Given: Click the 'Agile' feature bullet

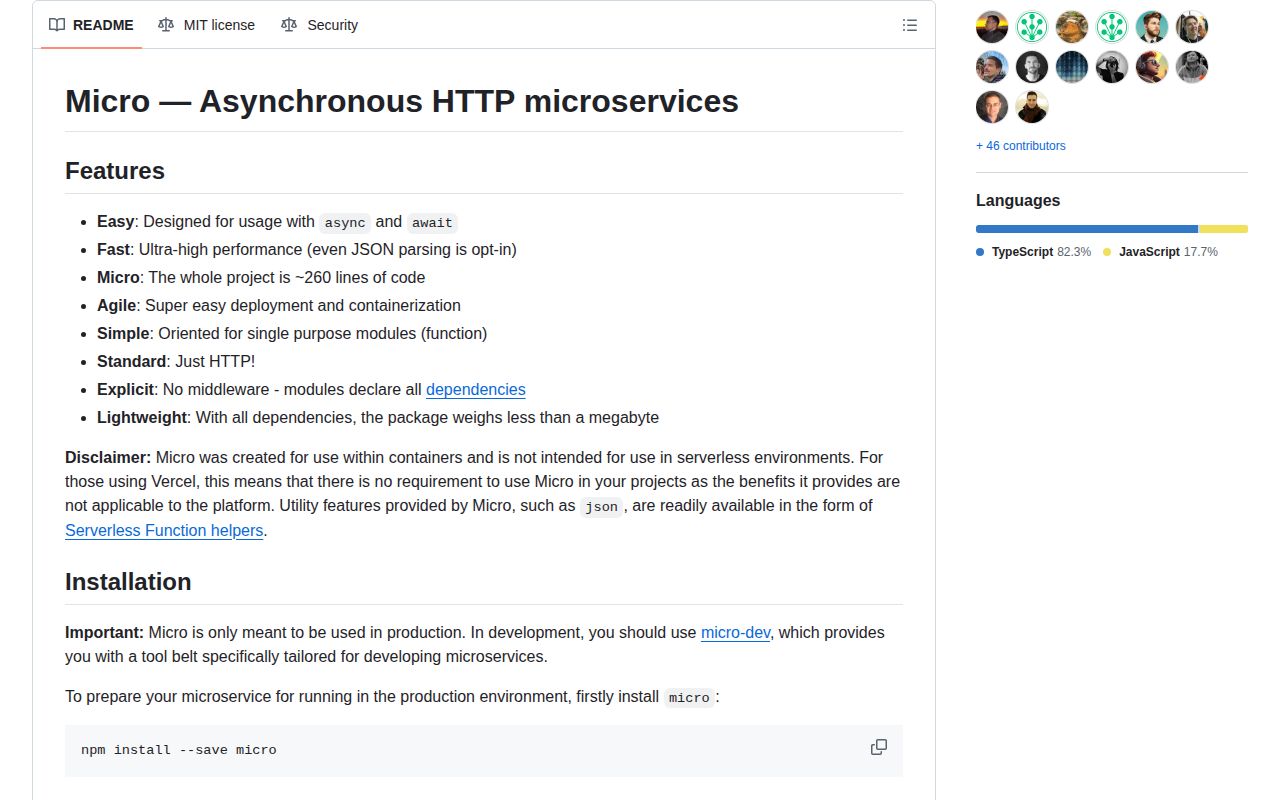Looking at the screenshot, I should pos(279,306).
